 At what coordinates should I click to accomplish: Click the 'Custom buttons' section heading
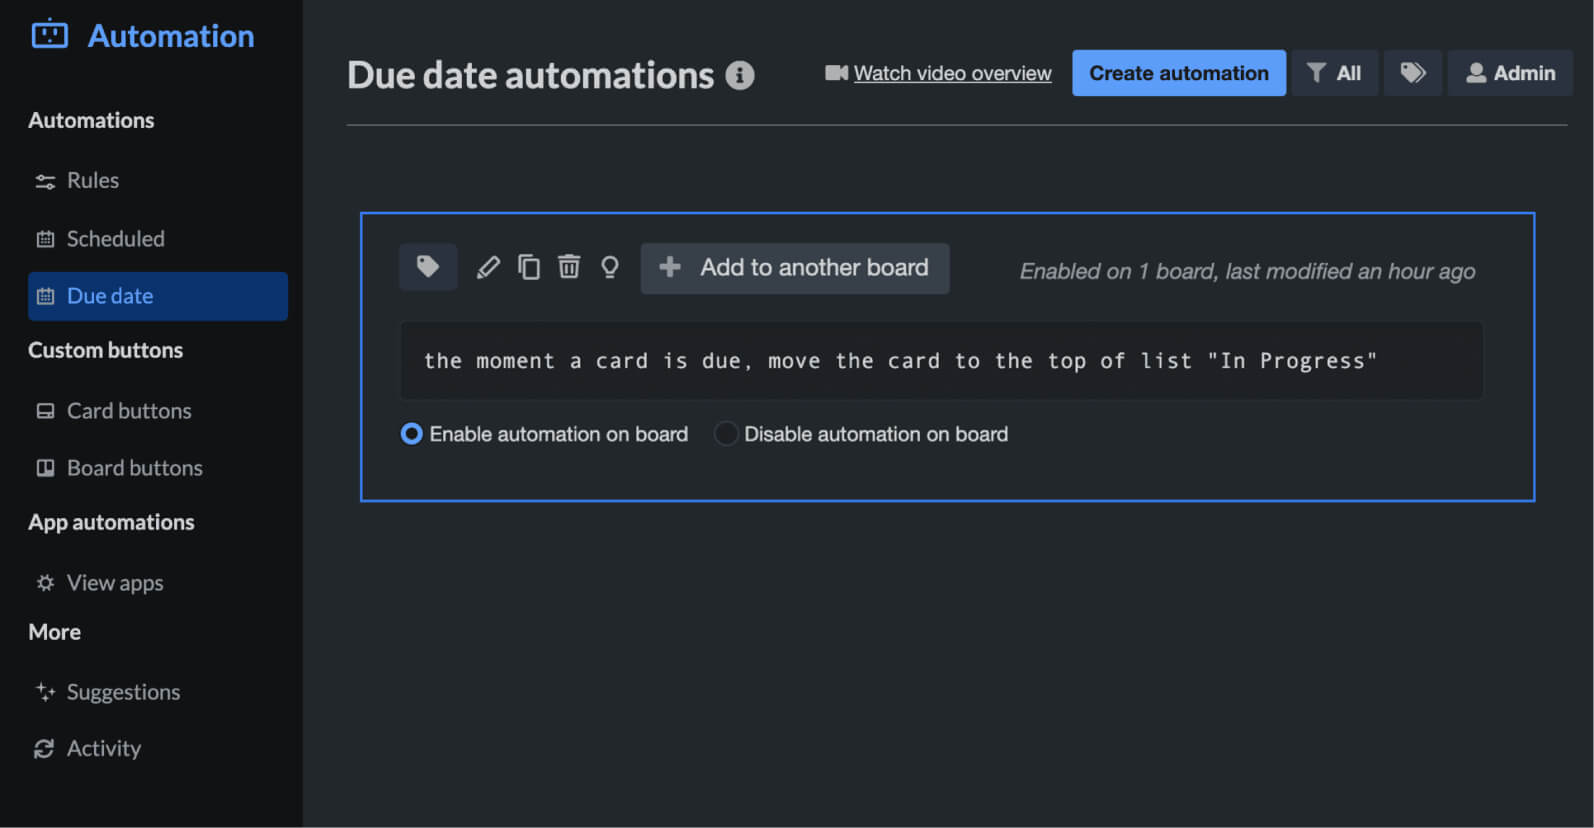point(105,350)
